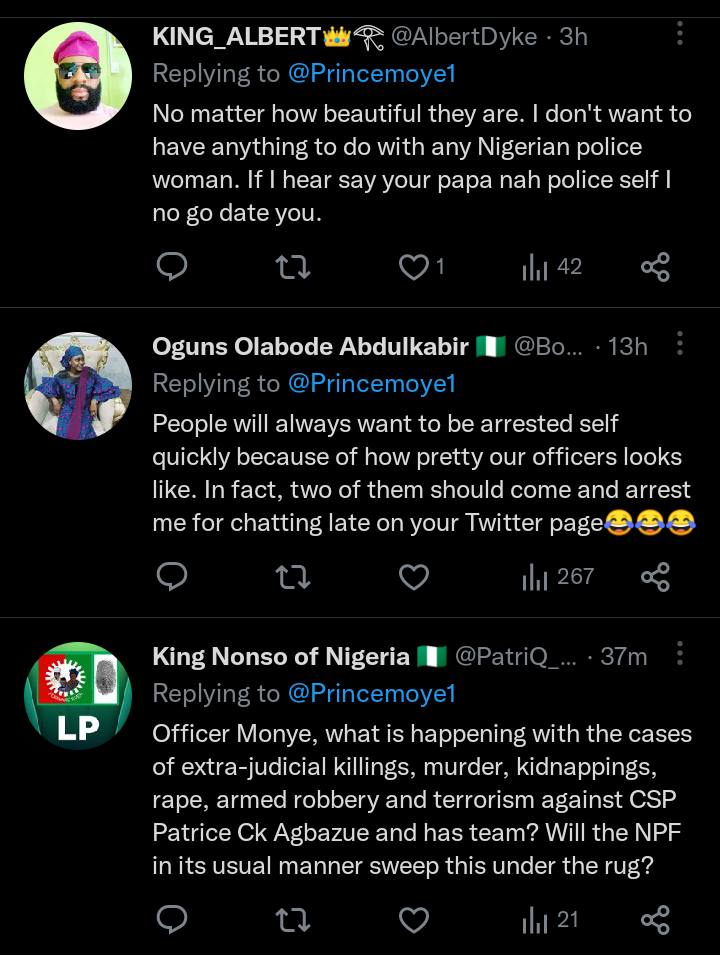Open more options for King Nonso's tweet
Screen dimensions: 720x955
pos(680,655)
